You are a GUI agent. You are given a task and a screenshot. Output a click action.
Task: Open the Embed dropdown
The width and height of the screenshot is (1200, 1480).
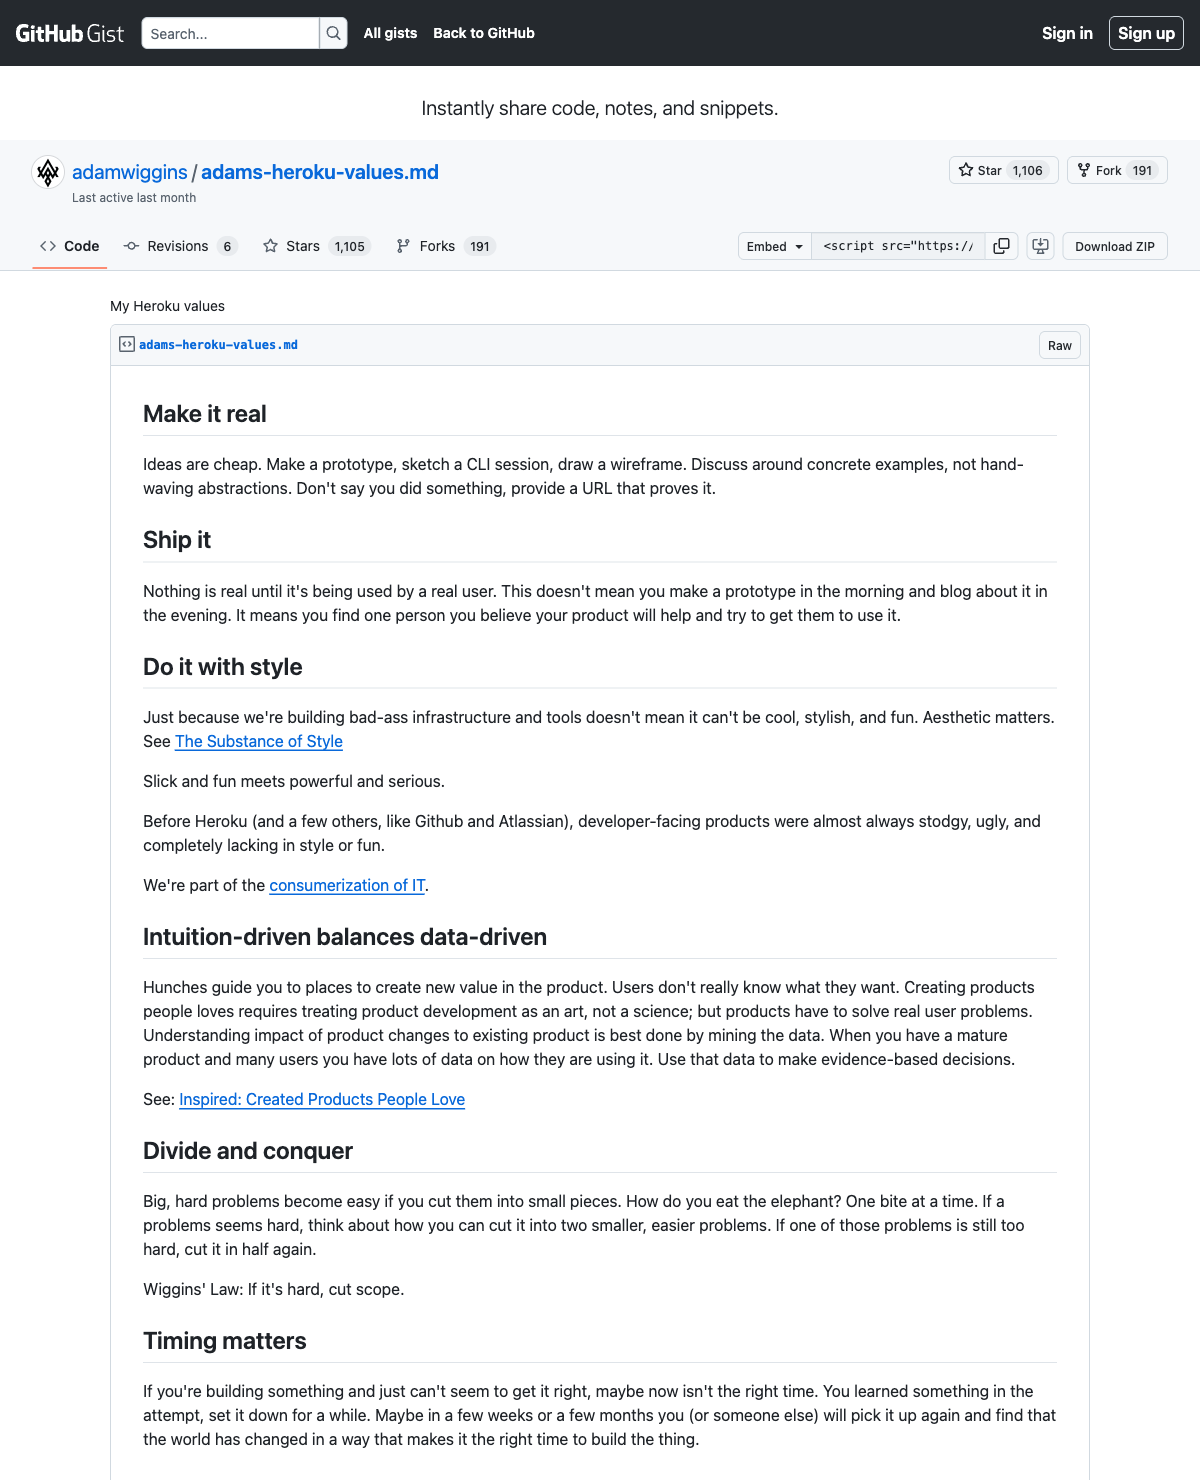click(x=773, y=246)
